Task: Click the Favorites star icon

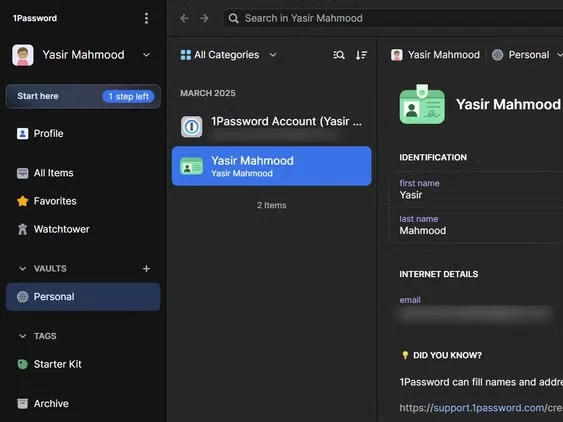Action: (x=23, y=201)
